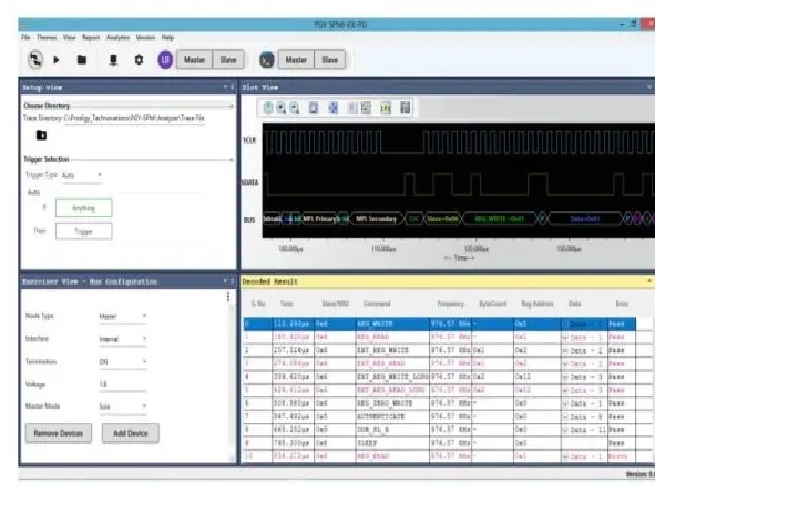Viewport: 808px width, 511px height.
Task: Open the Analytics menu
Action: click(x=118, y=38)
